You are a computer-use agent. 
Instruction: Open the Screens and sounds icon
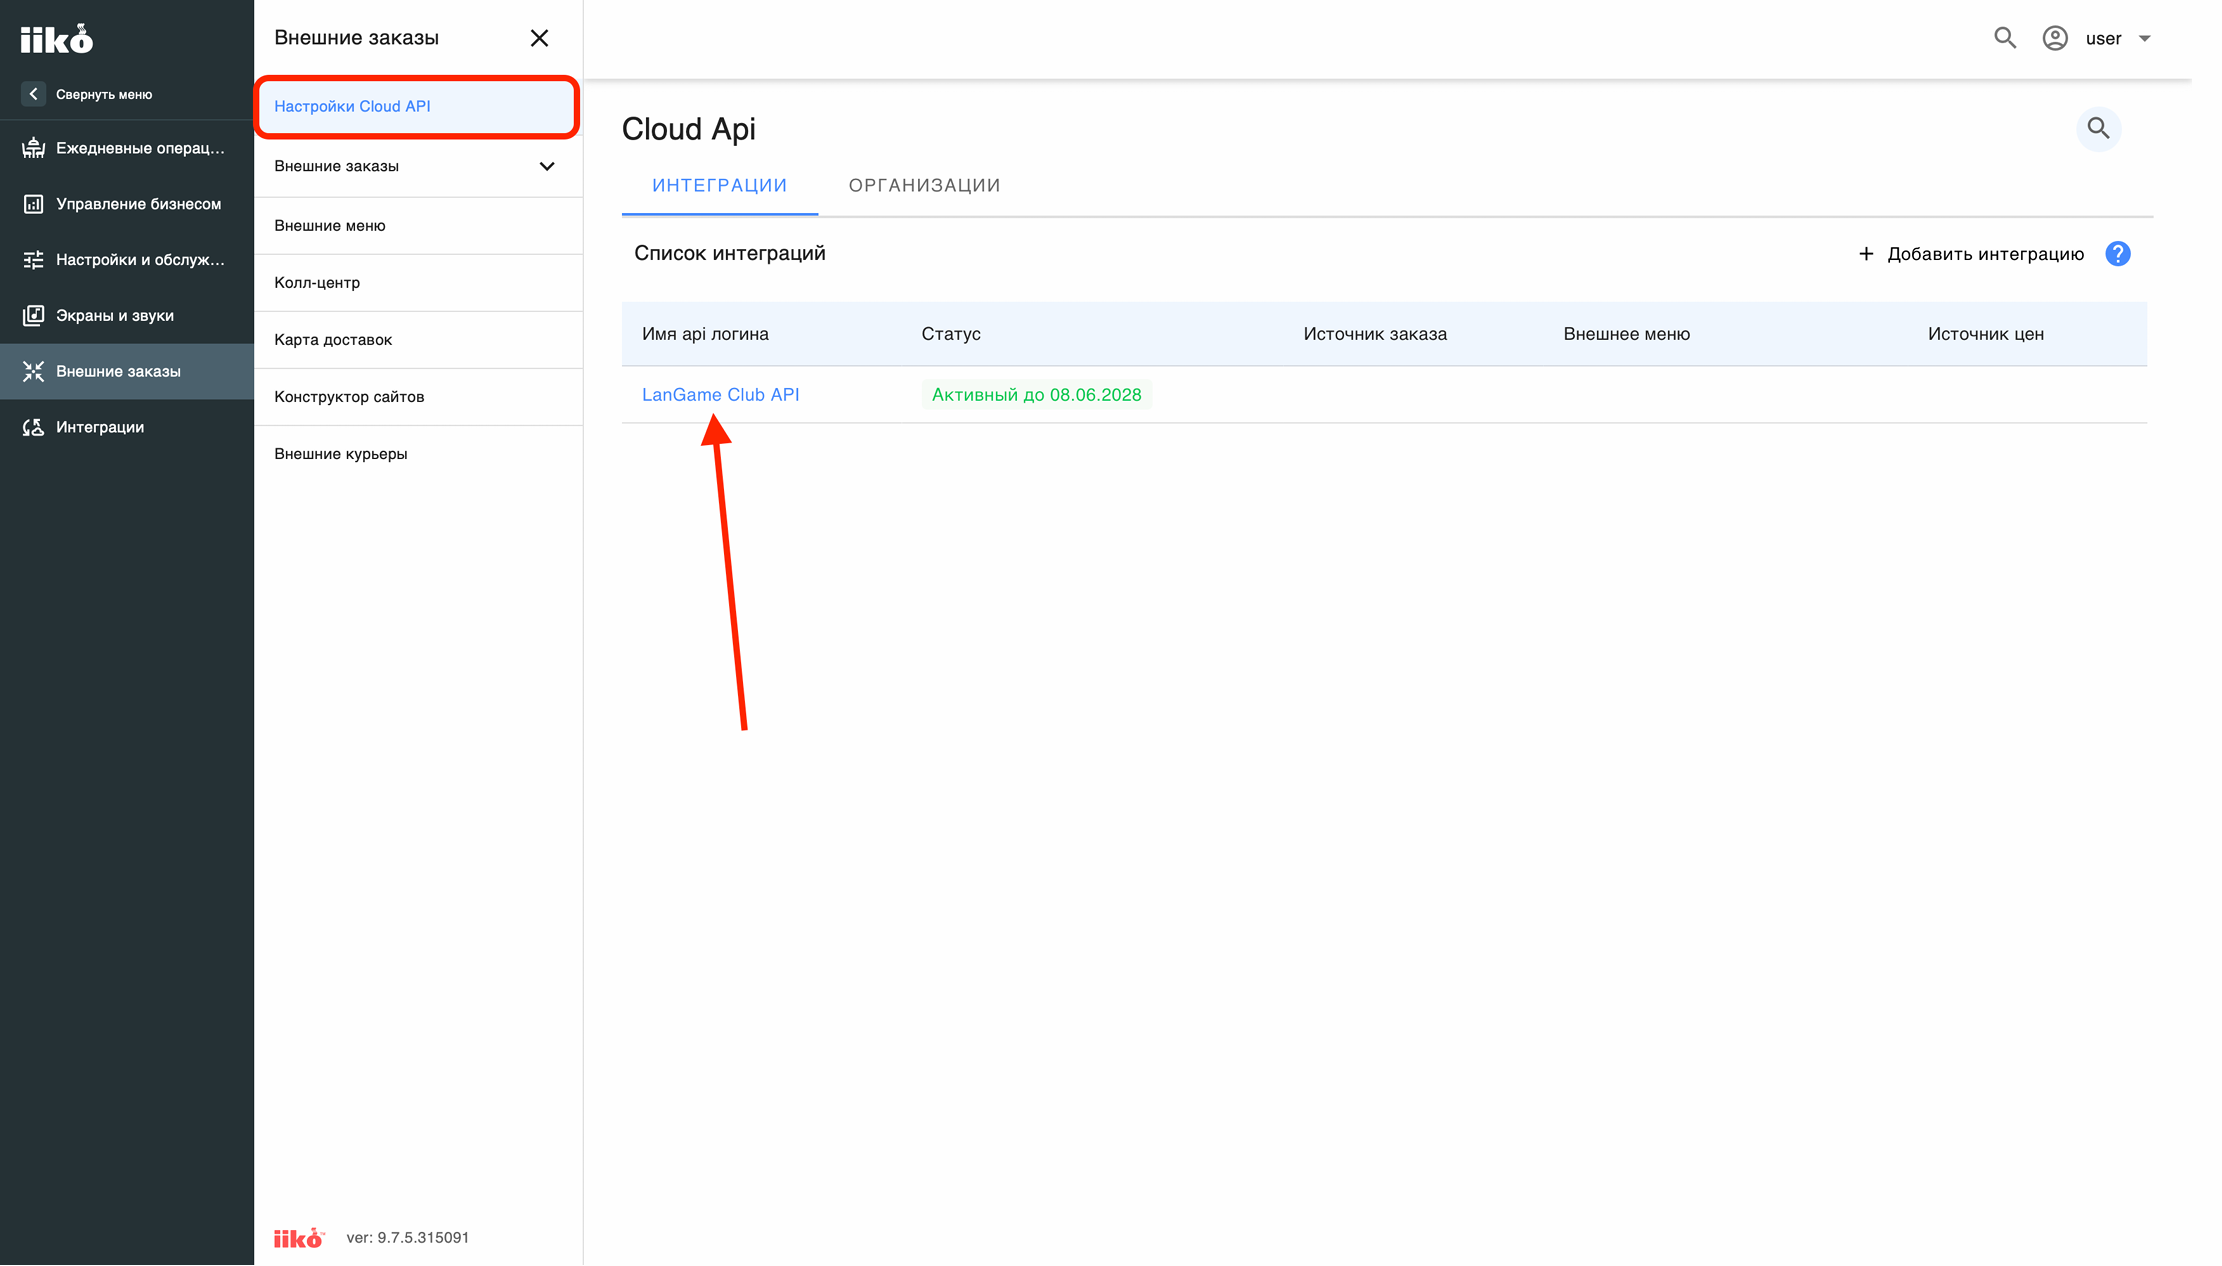[x=34, y=315]
